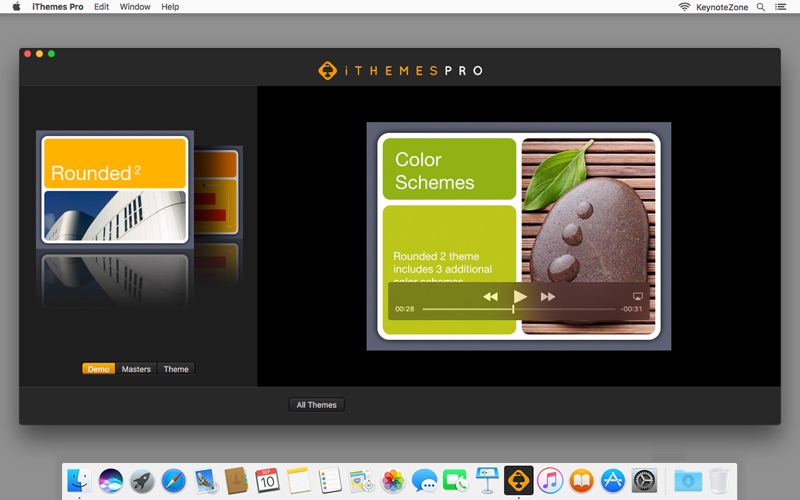
Task: Open Finder from the Dock
Action: tap(79, 480)
